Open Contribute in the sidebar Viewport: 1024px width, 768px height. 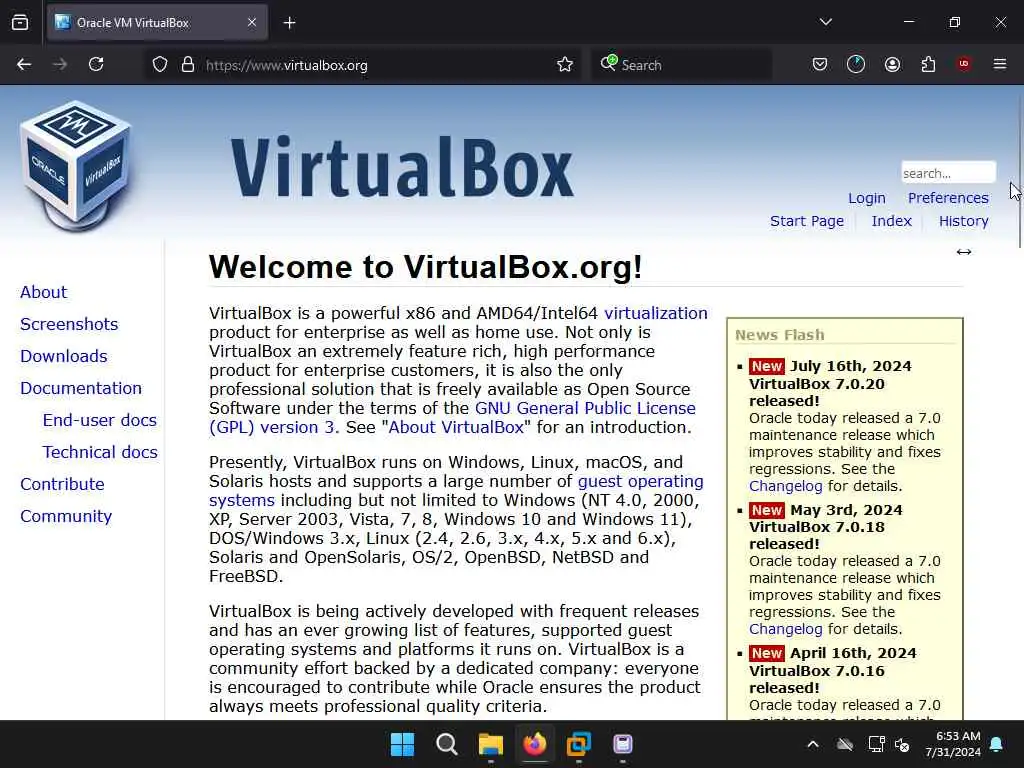(62, 484)
